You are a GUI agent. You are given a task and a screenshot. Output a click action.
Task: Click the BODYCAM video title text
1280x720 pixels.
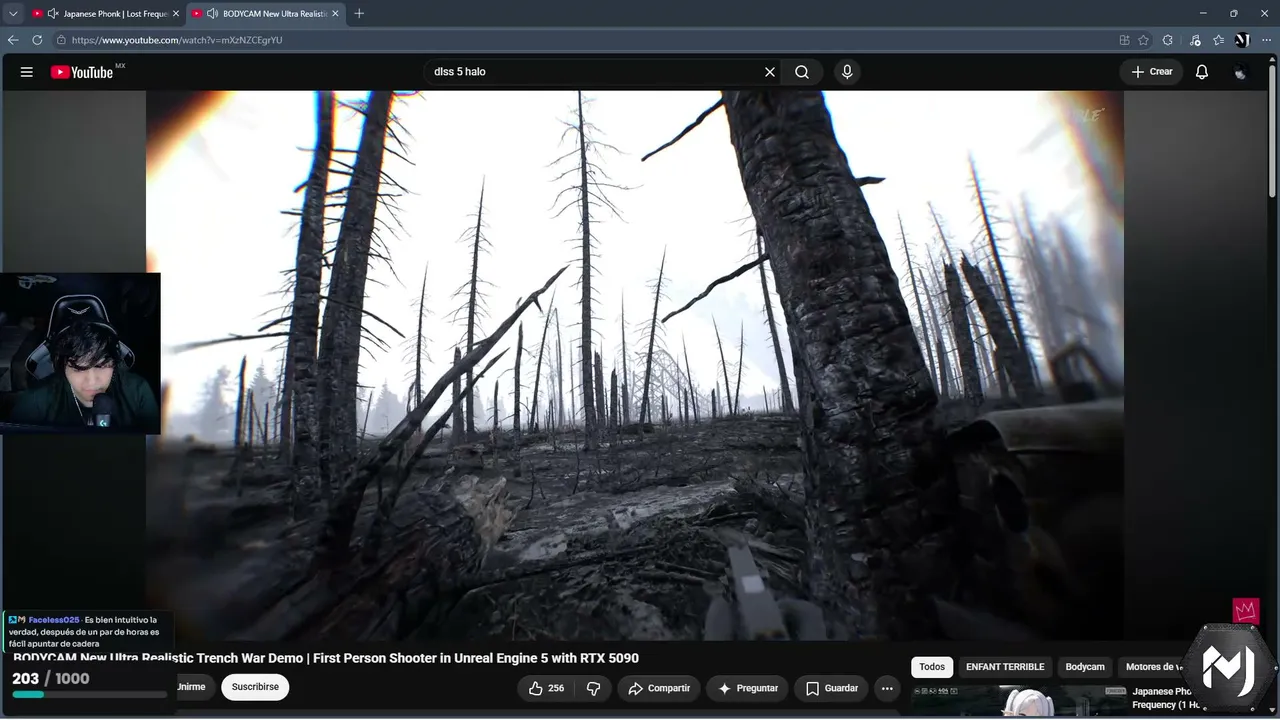coord(326,658)
